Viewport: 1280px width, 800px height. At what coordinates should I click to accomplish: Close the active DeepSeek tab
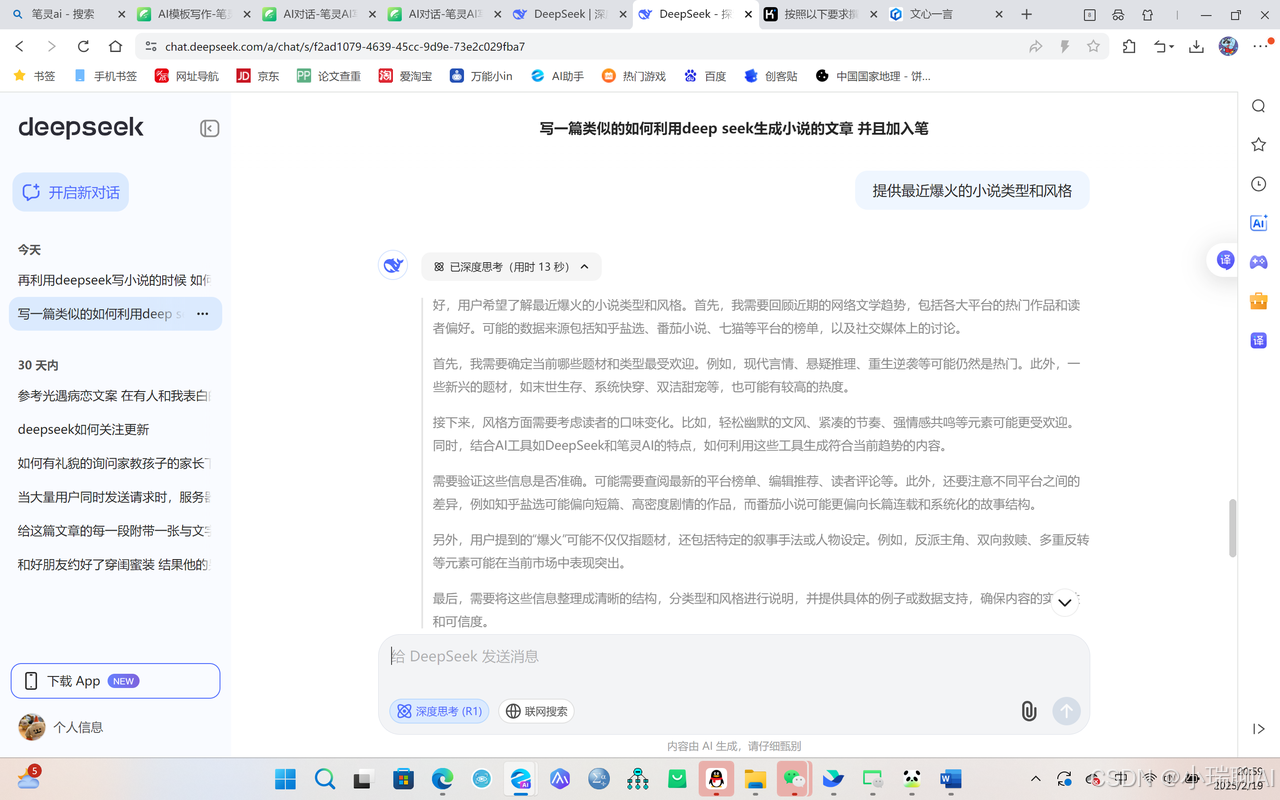tap(748, 15)
